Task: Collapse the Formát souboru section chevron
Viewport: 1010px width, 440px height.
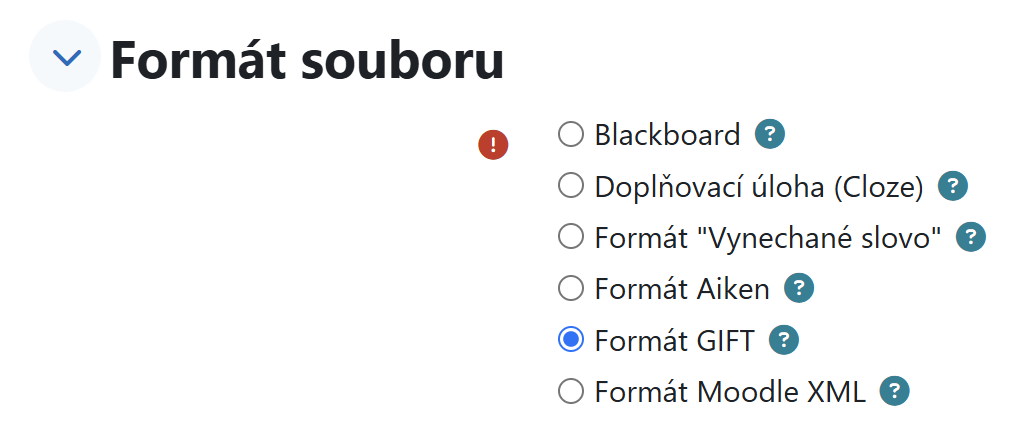Action: (66, 58)
